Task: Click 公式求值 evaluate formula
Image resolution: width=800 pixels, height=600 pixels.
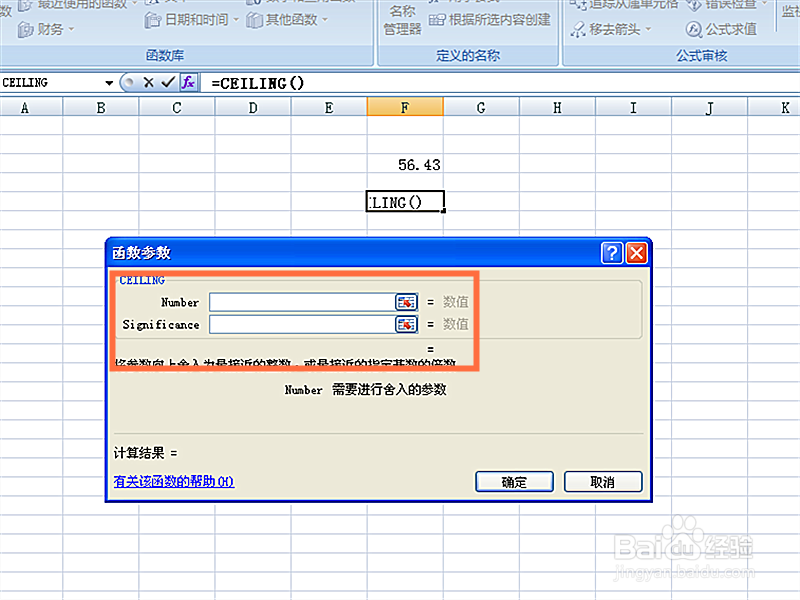Action: pyautogui.click(x=721, y=30)
